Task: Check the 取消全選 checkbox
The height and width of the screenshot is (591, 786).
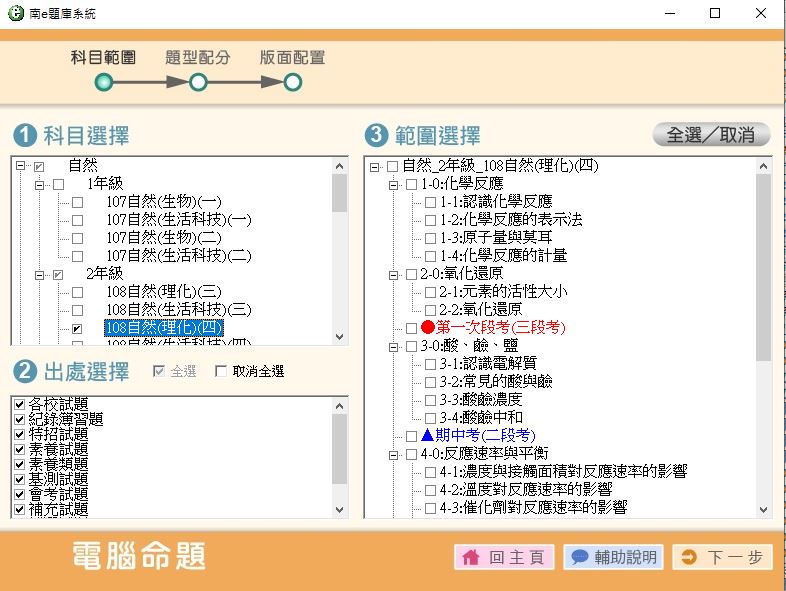Action: tap(221, 372)
